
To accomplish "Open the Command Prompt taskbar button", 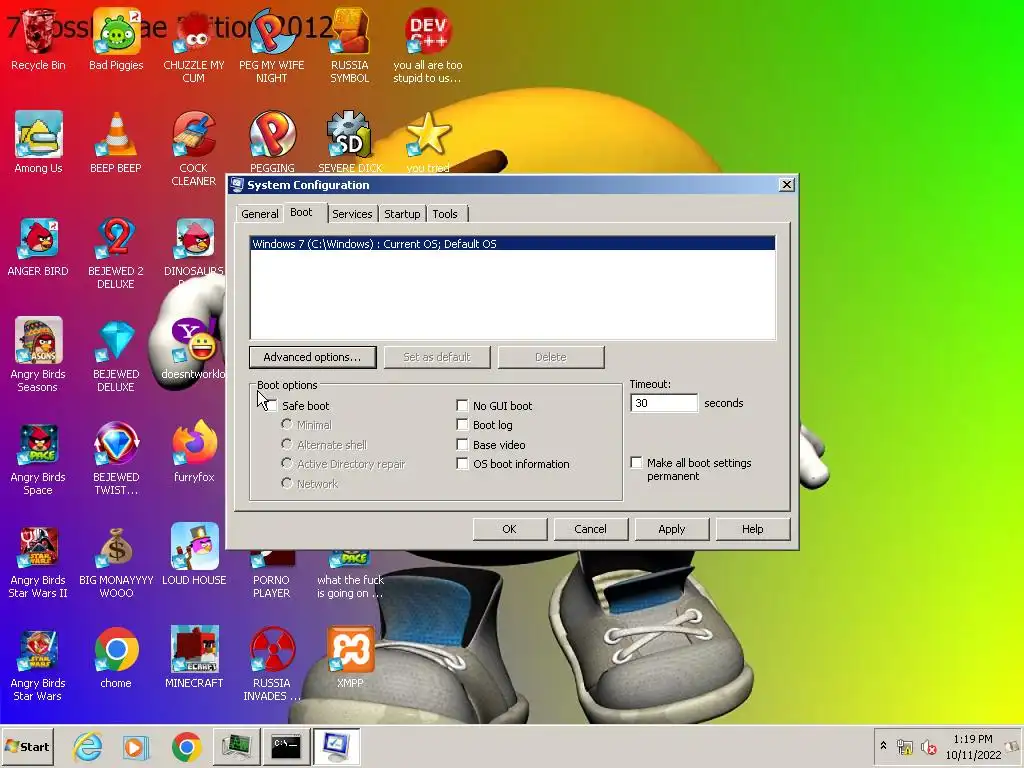I will [286, 746].
